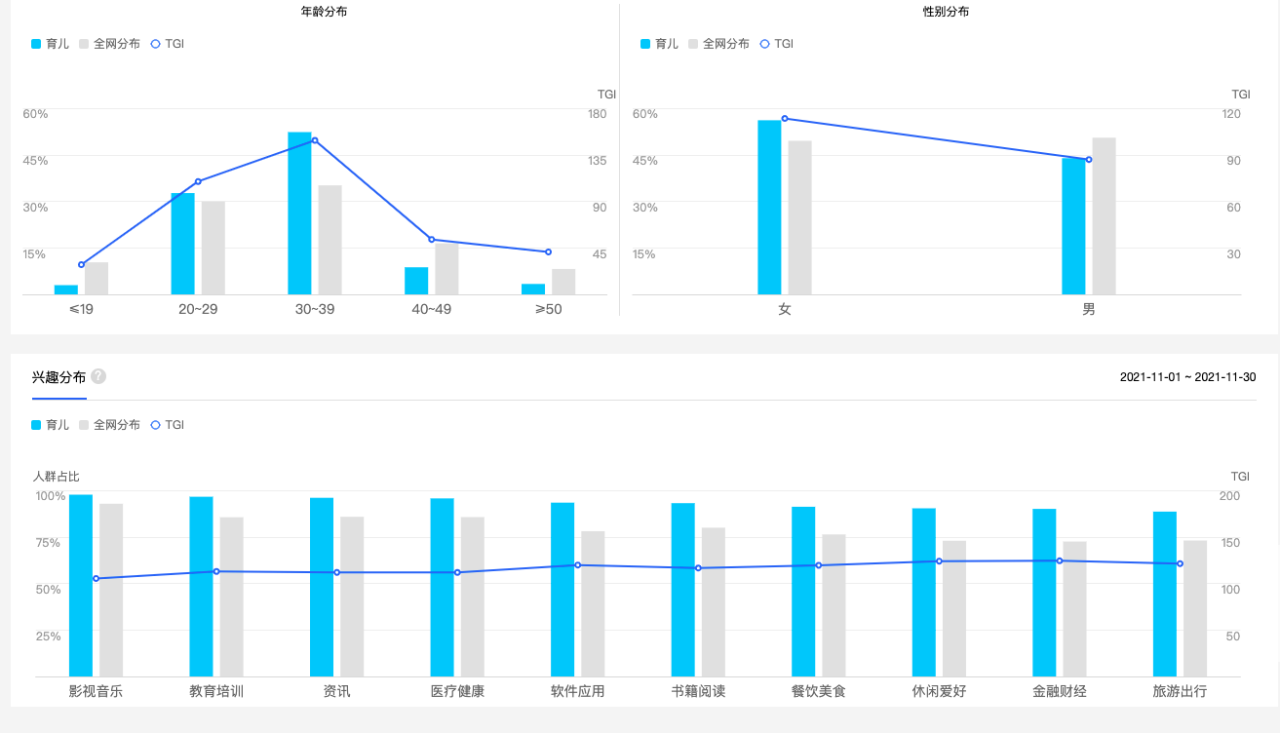Screen dimensions: 1280x733
Task: Click the gray 全网分布 bar for 40~49
Action: click(x=447, y=268)
